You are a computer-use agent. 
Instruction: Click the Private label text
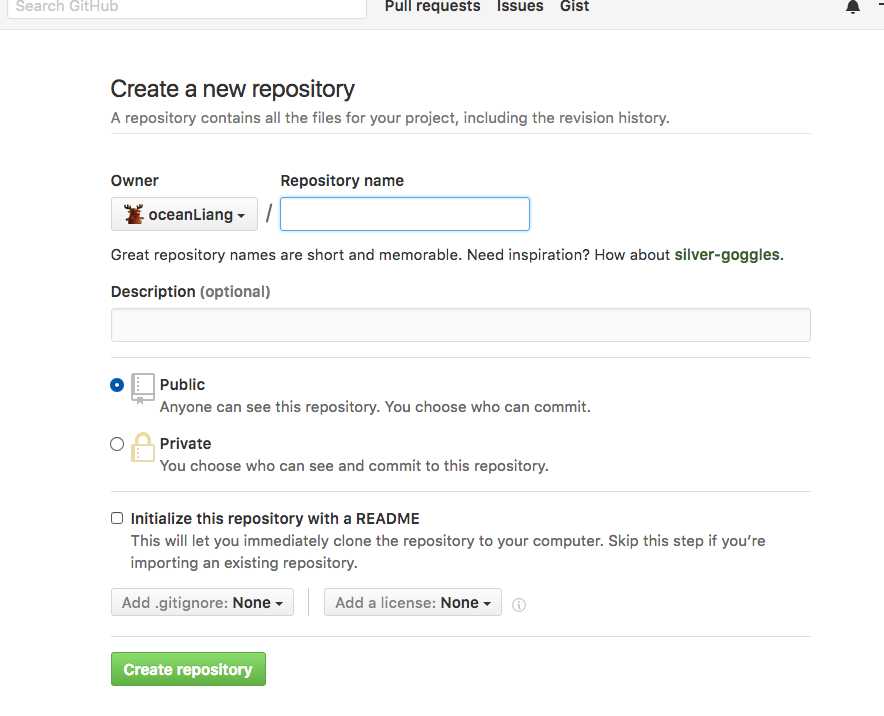185,444
